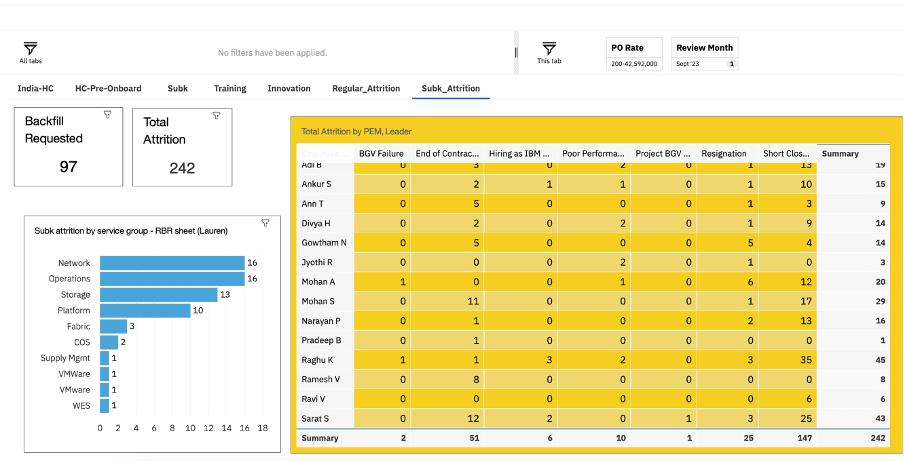Click the Resignation column header
This screenshot has height=462, width=904.
click(x=724, y=153)
